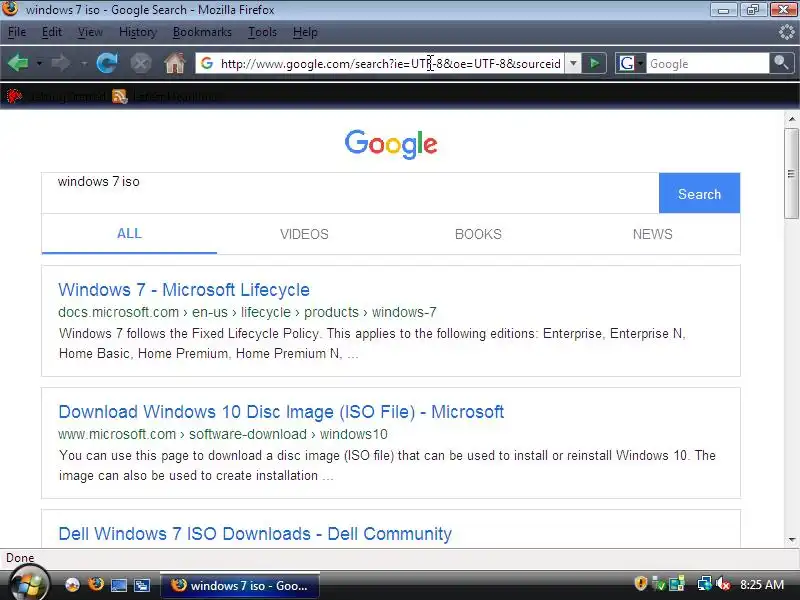Click the muted volume tray icon

[x=722, y=584]
